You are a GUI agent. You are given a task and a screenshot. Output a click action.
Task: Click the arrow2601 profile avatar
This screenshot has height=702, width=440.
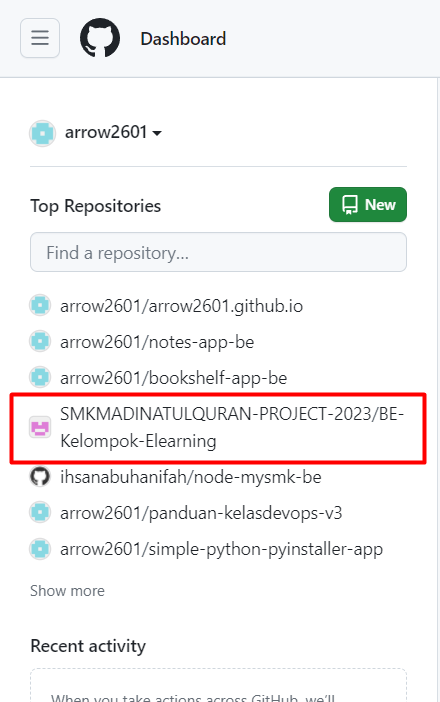(x=43, y=133)
